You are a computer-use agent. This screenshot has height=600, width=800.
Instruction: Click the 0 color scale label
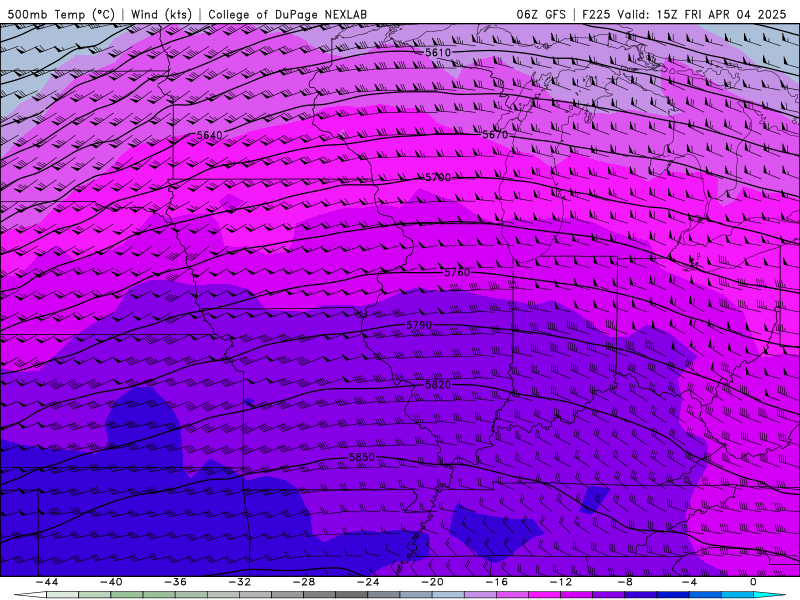point(753,582)
